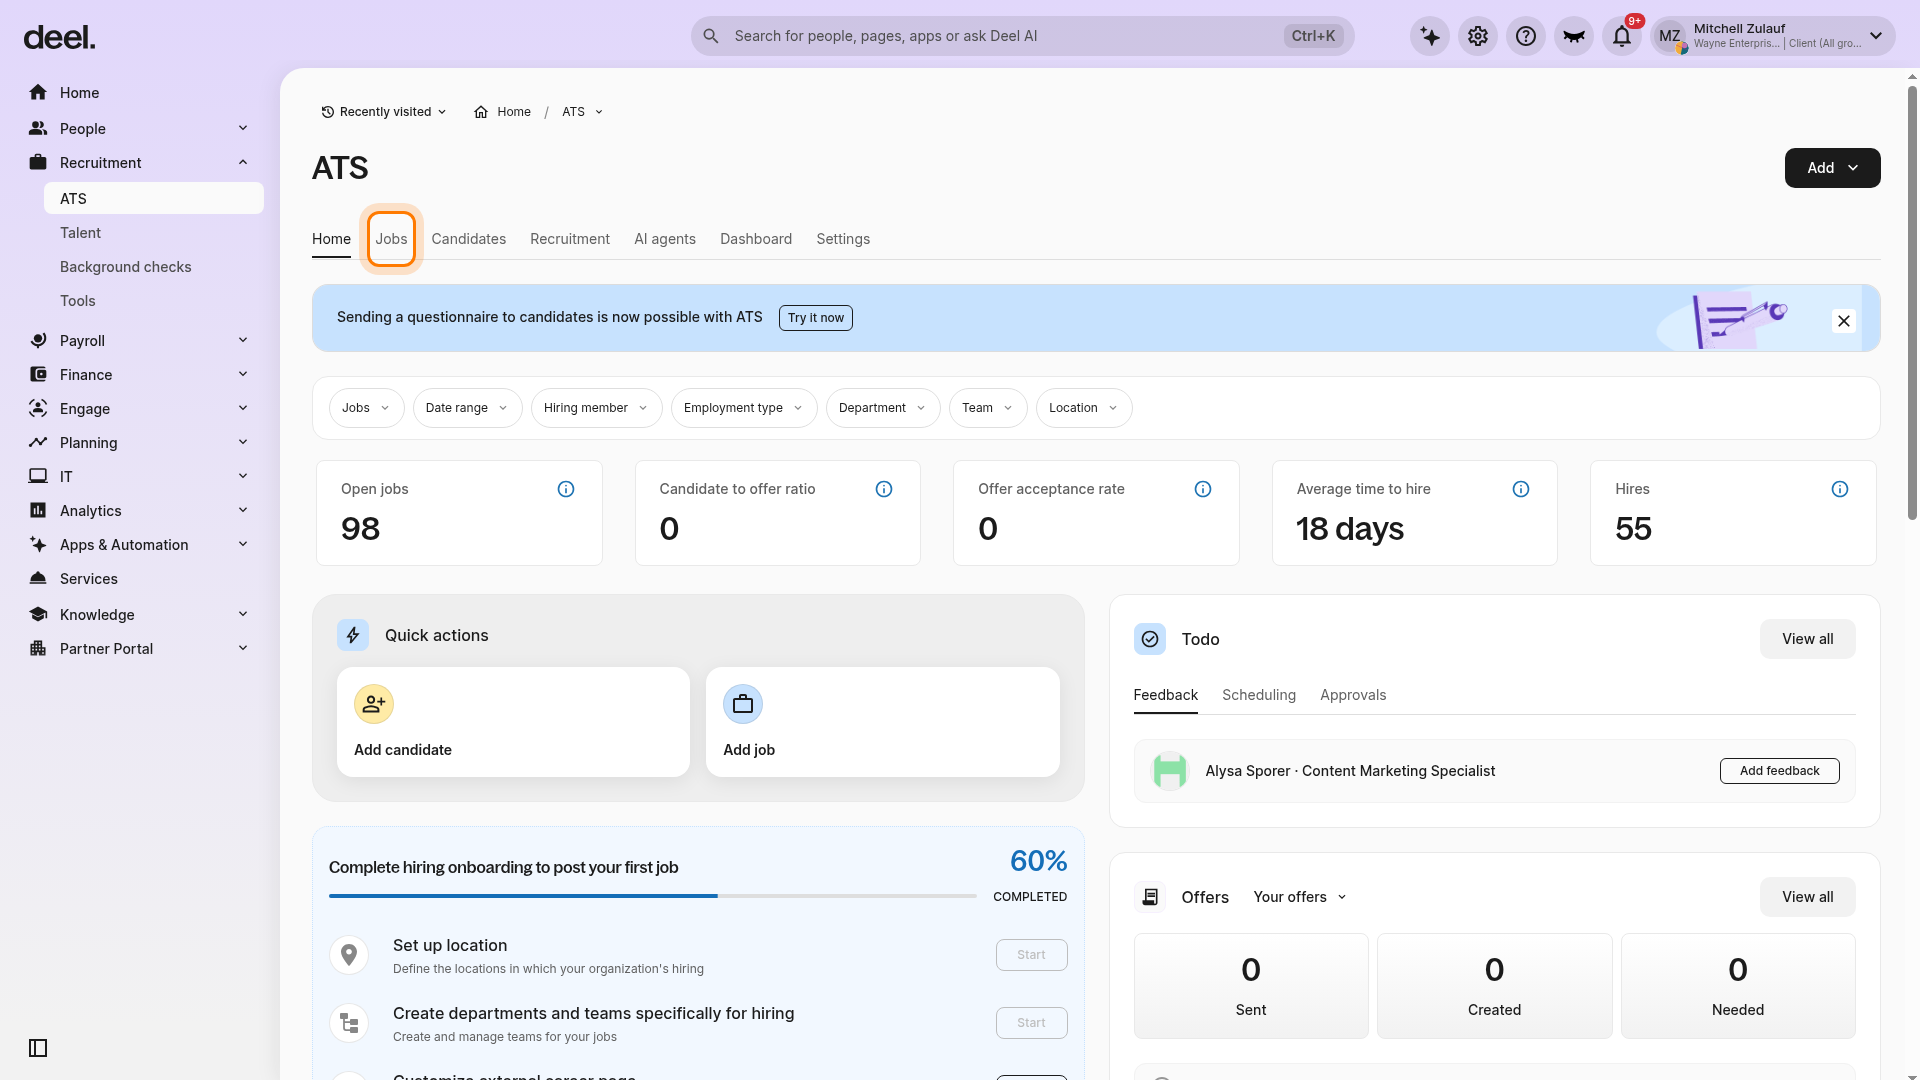Image resolution: width=1920 pixels, height=1080 pixels.
Task: Open the Location filter dropdown
Action: pyautogui.click(x=1084, y=408)
